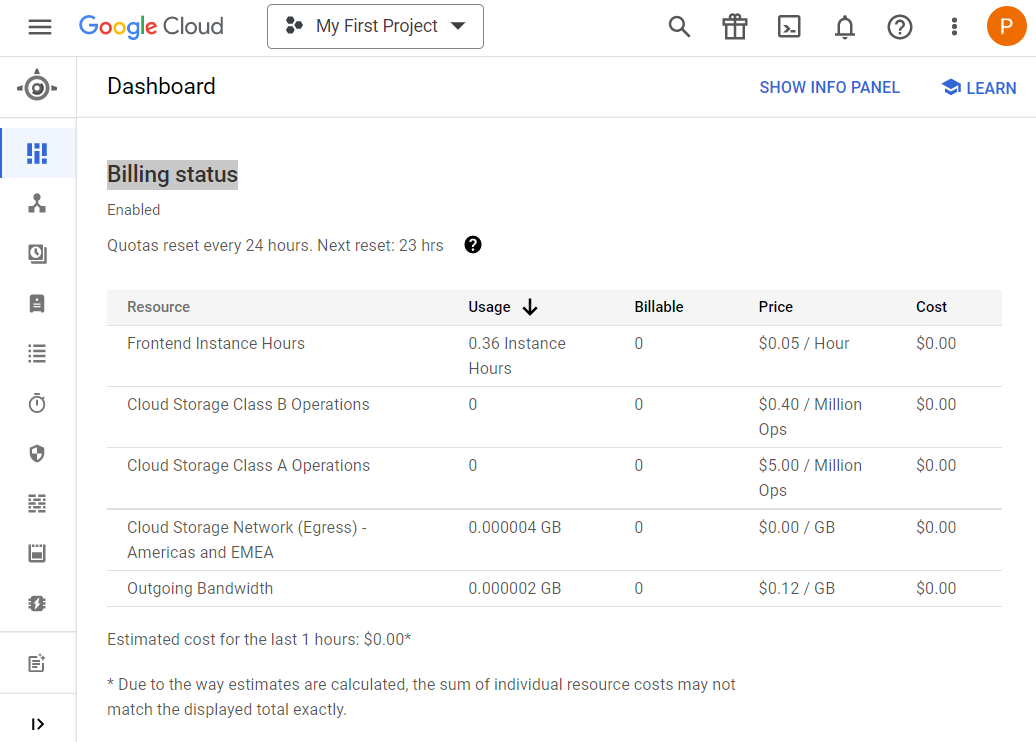Open the main navigation hamburger menu
1036x742 pixels.
40,27
